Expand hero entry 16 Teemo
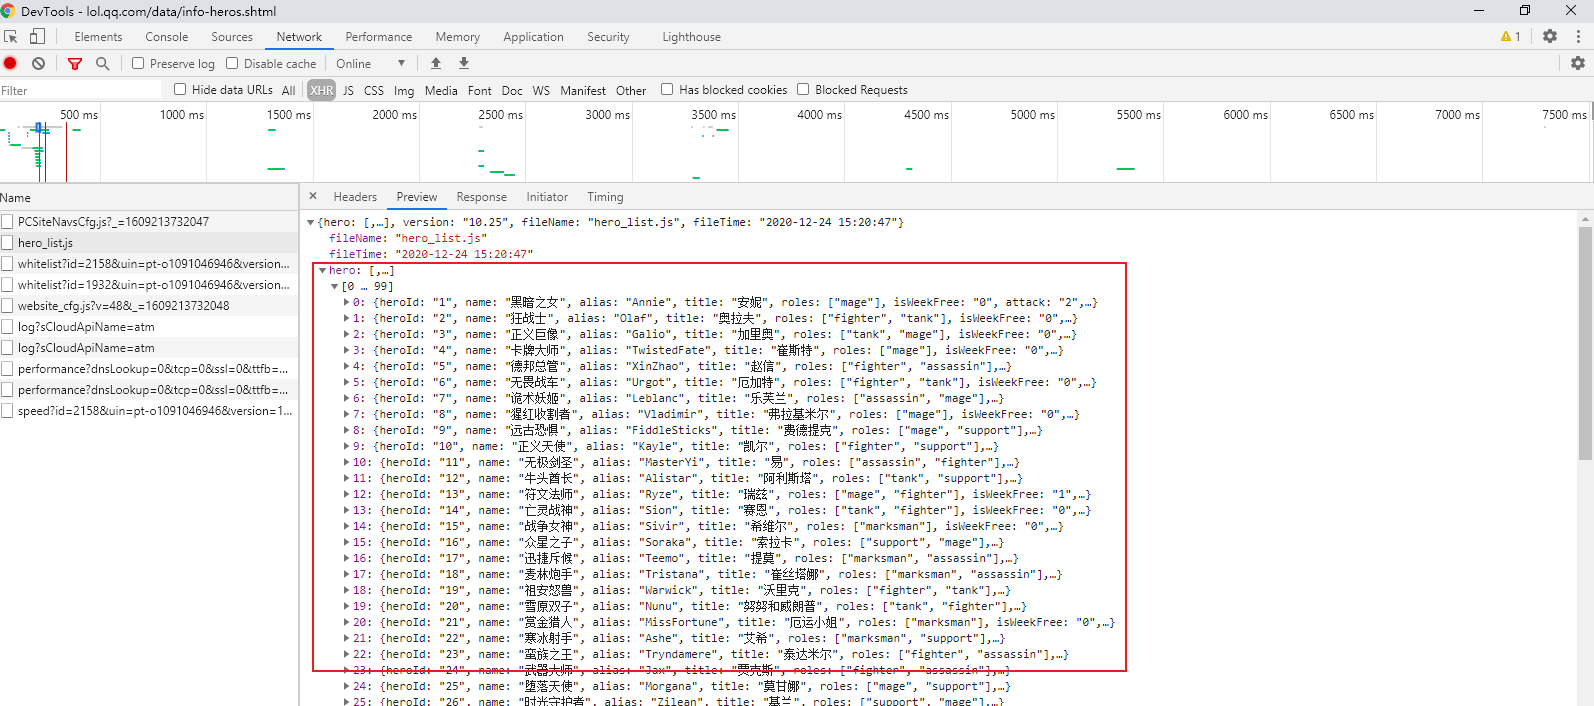The image size is (1594, 706). pyautogui.click(x=347, y=558)
